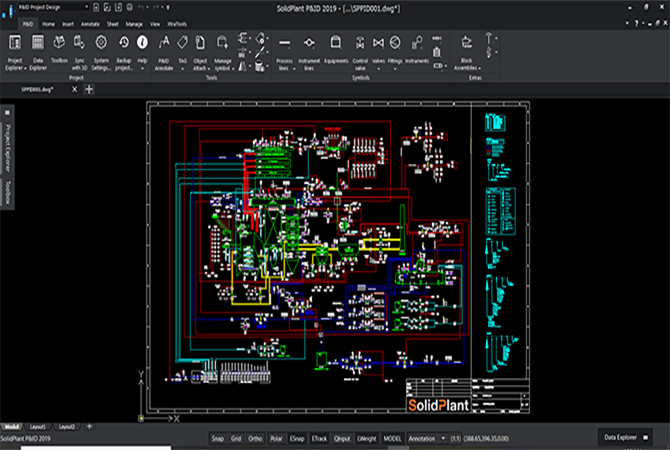Click the coordinate readout in status bar
The height and width of the screenshot is (450, 670).
(486, 438)
